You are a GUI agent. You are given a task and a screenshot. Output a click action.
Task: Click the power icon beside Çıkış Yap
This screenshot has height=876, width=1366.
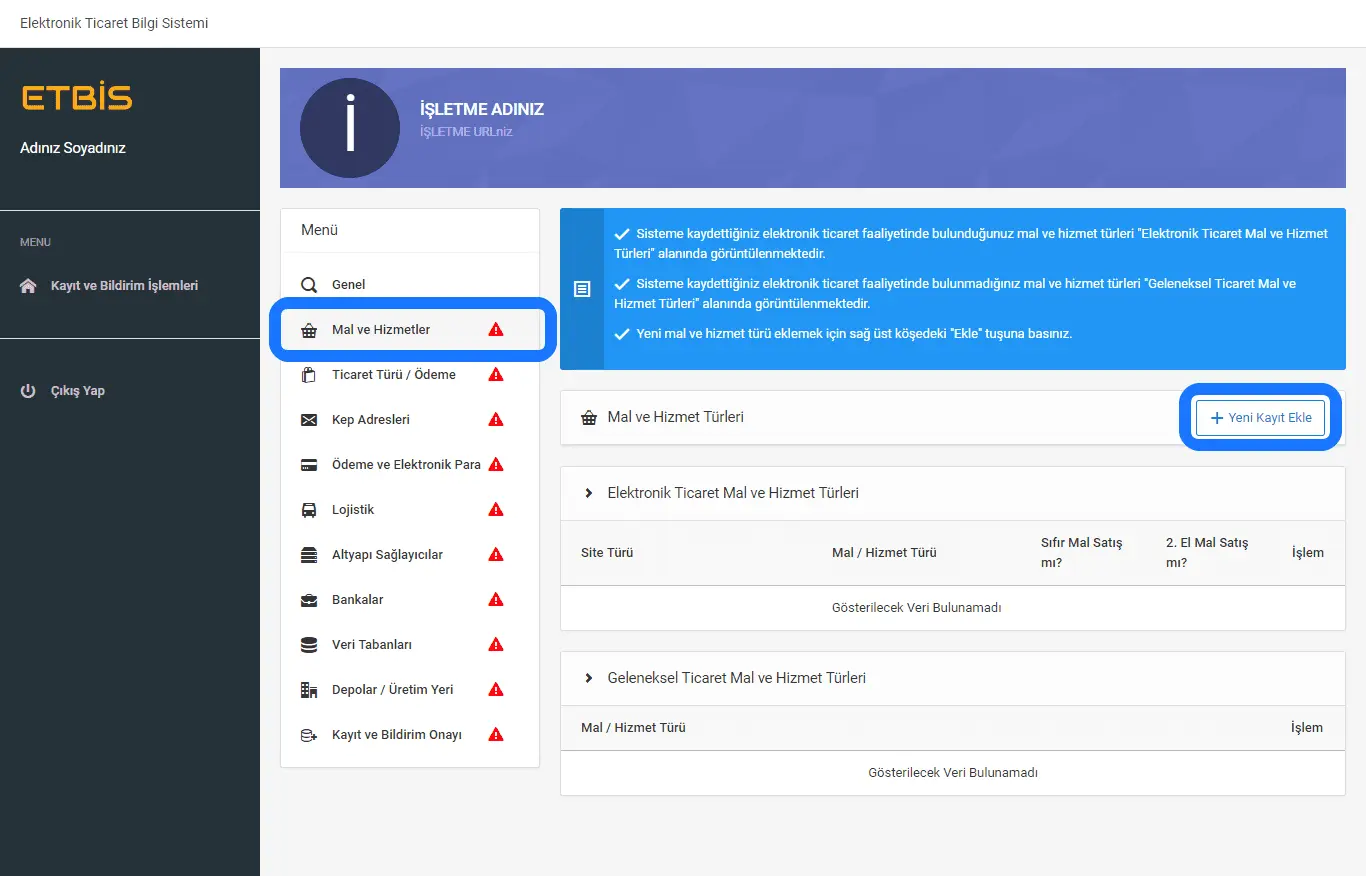pos(28,391)
